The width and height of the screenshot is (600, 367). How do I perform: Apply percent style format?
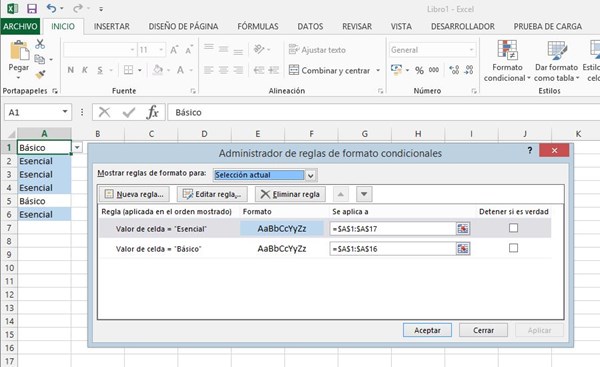(419, 70)
